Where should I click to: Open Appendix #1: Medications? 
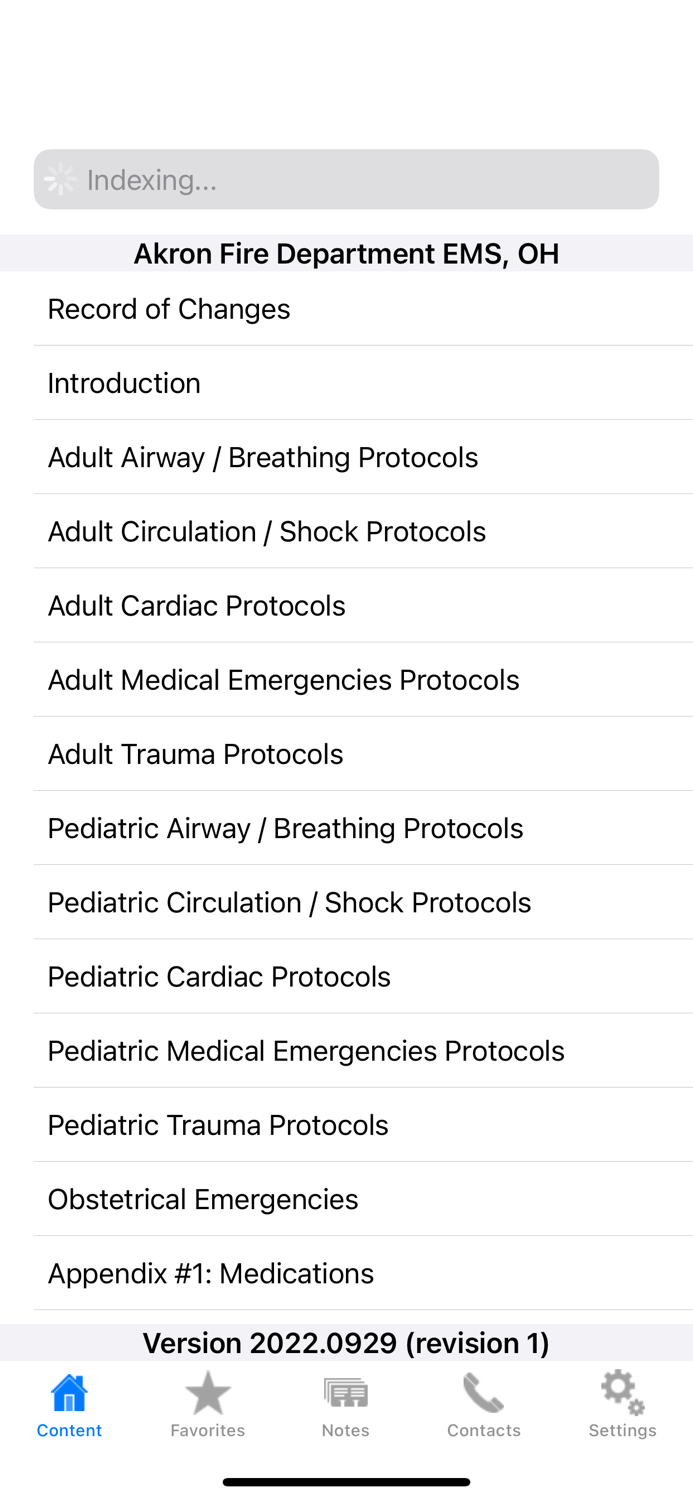tap(210, 1272)
